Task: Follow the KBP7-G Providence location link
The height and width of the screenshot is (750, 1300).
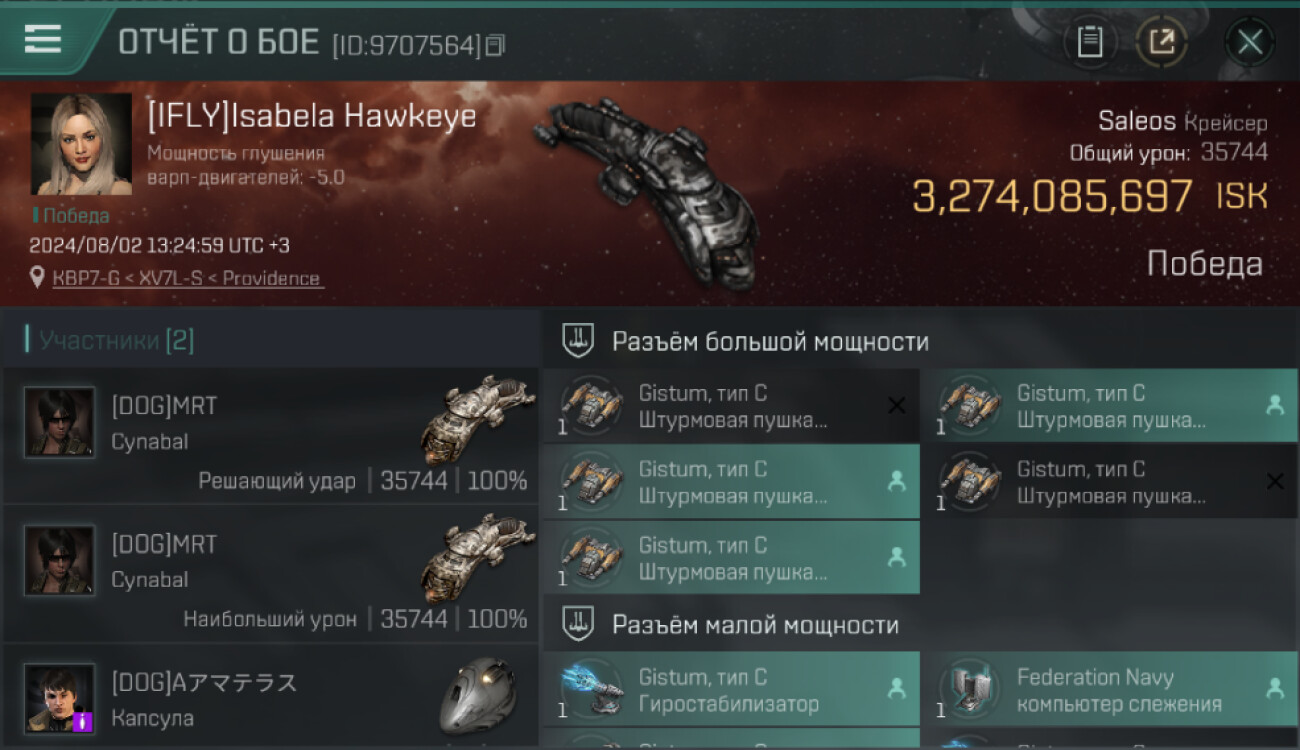Action: tap(188, 278)
